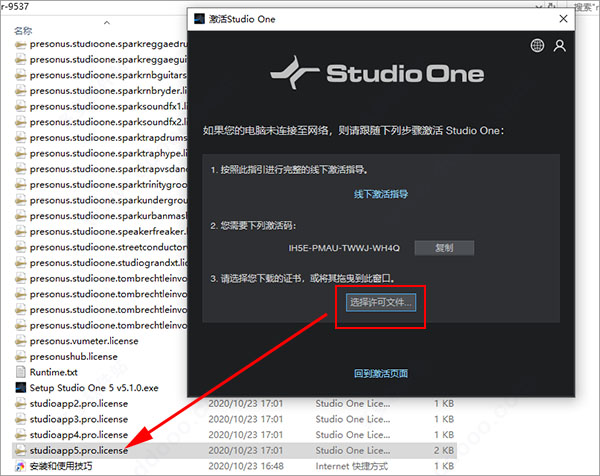The width and height of the screenshot is (600, 476).
Task: Select activation code IH5E-PMAU-TWWJ-WH4Q text
Action: pos(344,248)
